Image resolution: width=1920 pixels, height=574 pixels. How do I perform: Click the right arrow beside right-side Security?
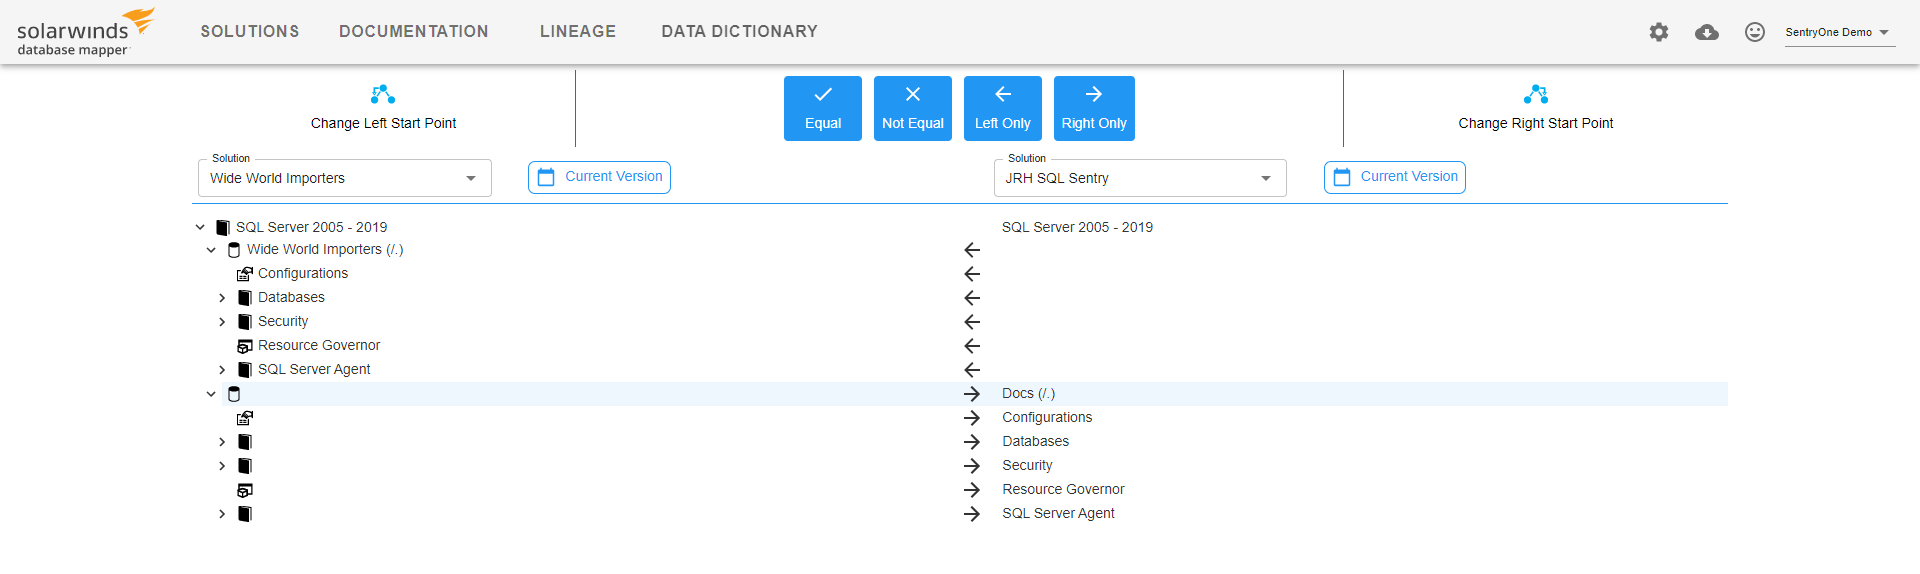(x=972, y=466)
